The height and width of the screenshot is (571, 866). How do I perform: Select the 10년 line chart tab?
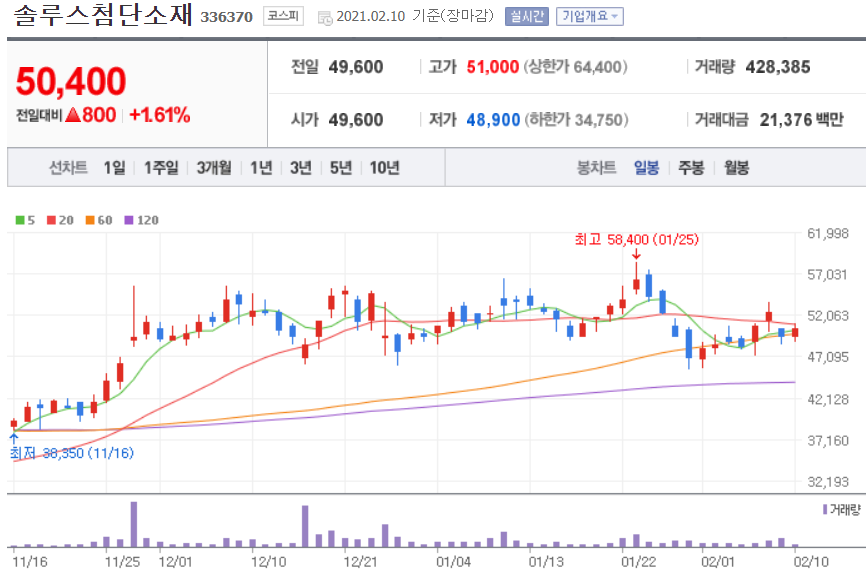click(x=384, y=167)
